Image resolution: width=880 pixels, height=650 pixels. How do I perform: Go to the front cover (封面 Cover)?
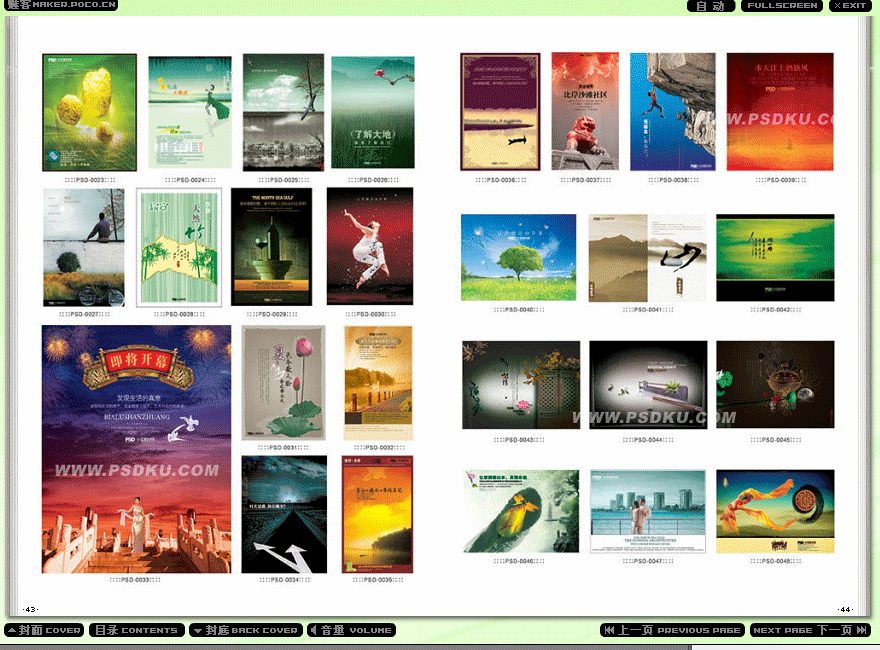44,630
